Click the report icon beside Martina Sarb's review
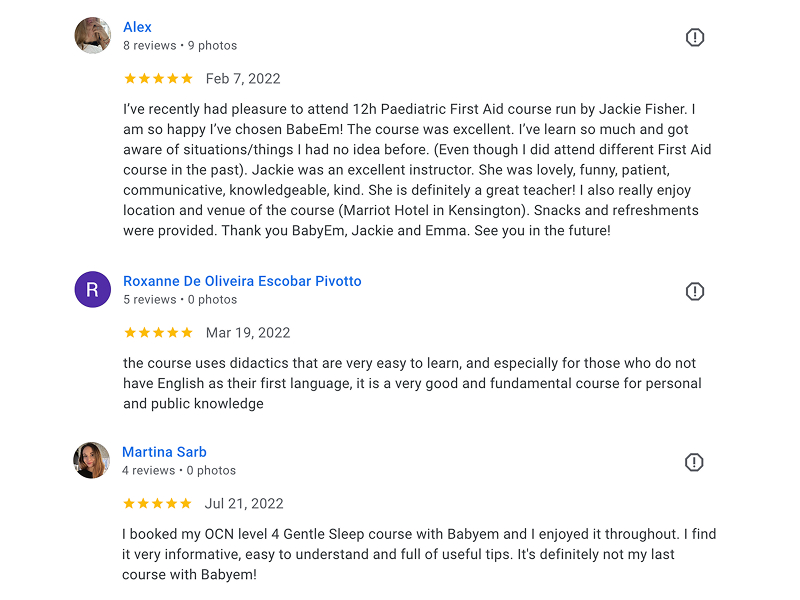 [693, 462]
